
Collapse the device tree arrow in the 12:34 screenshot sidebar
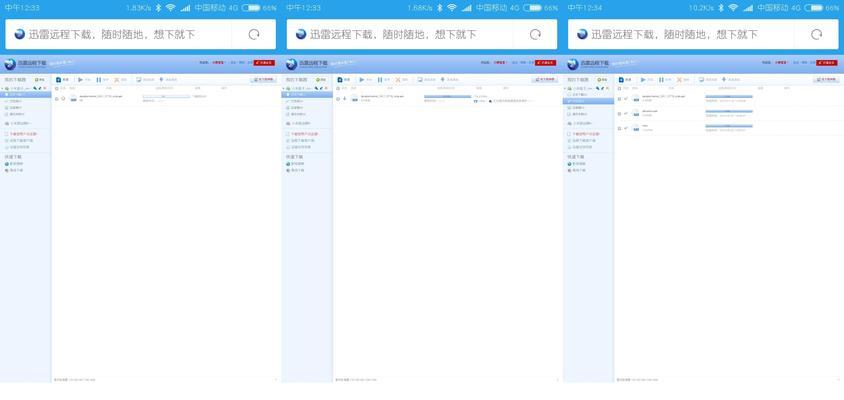click(x=565, y=88)
